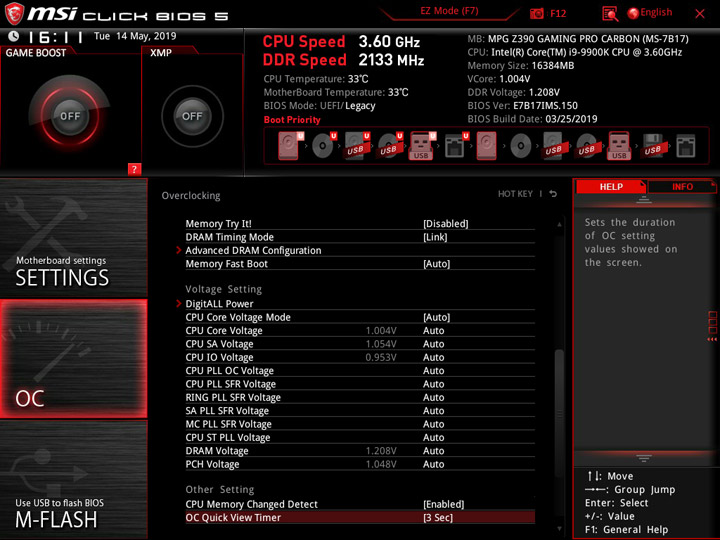
Task: Switch to the INFO tab
Action: pos(682,186)
